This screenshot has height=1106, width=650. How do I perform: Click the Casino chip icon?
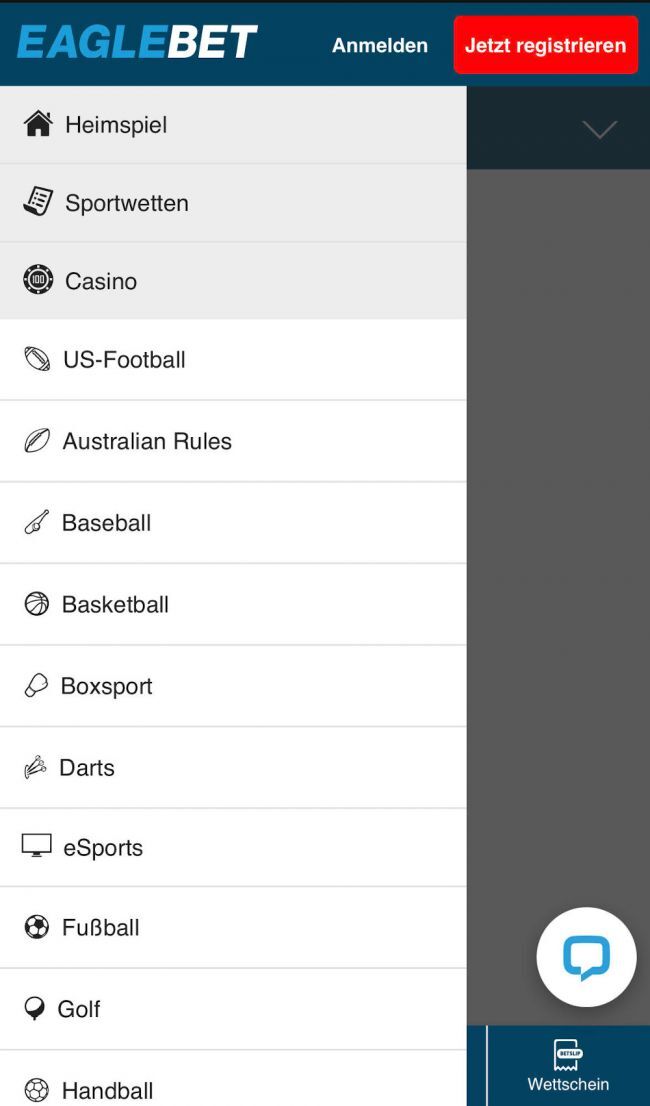37,280
